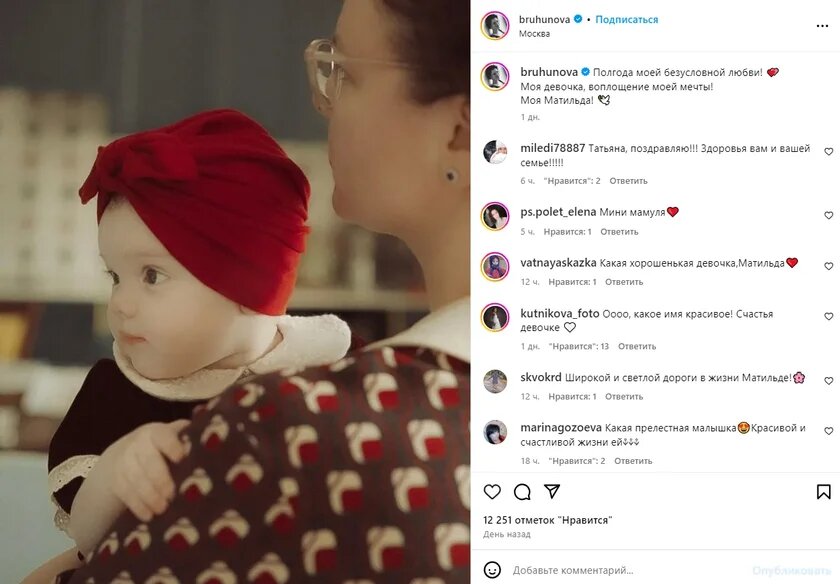Screen dimensions: 840x584
Task: Open the three-dot more options menu
Action: (822, 26)
